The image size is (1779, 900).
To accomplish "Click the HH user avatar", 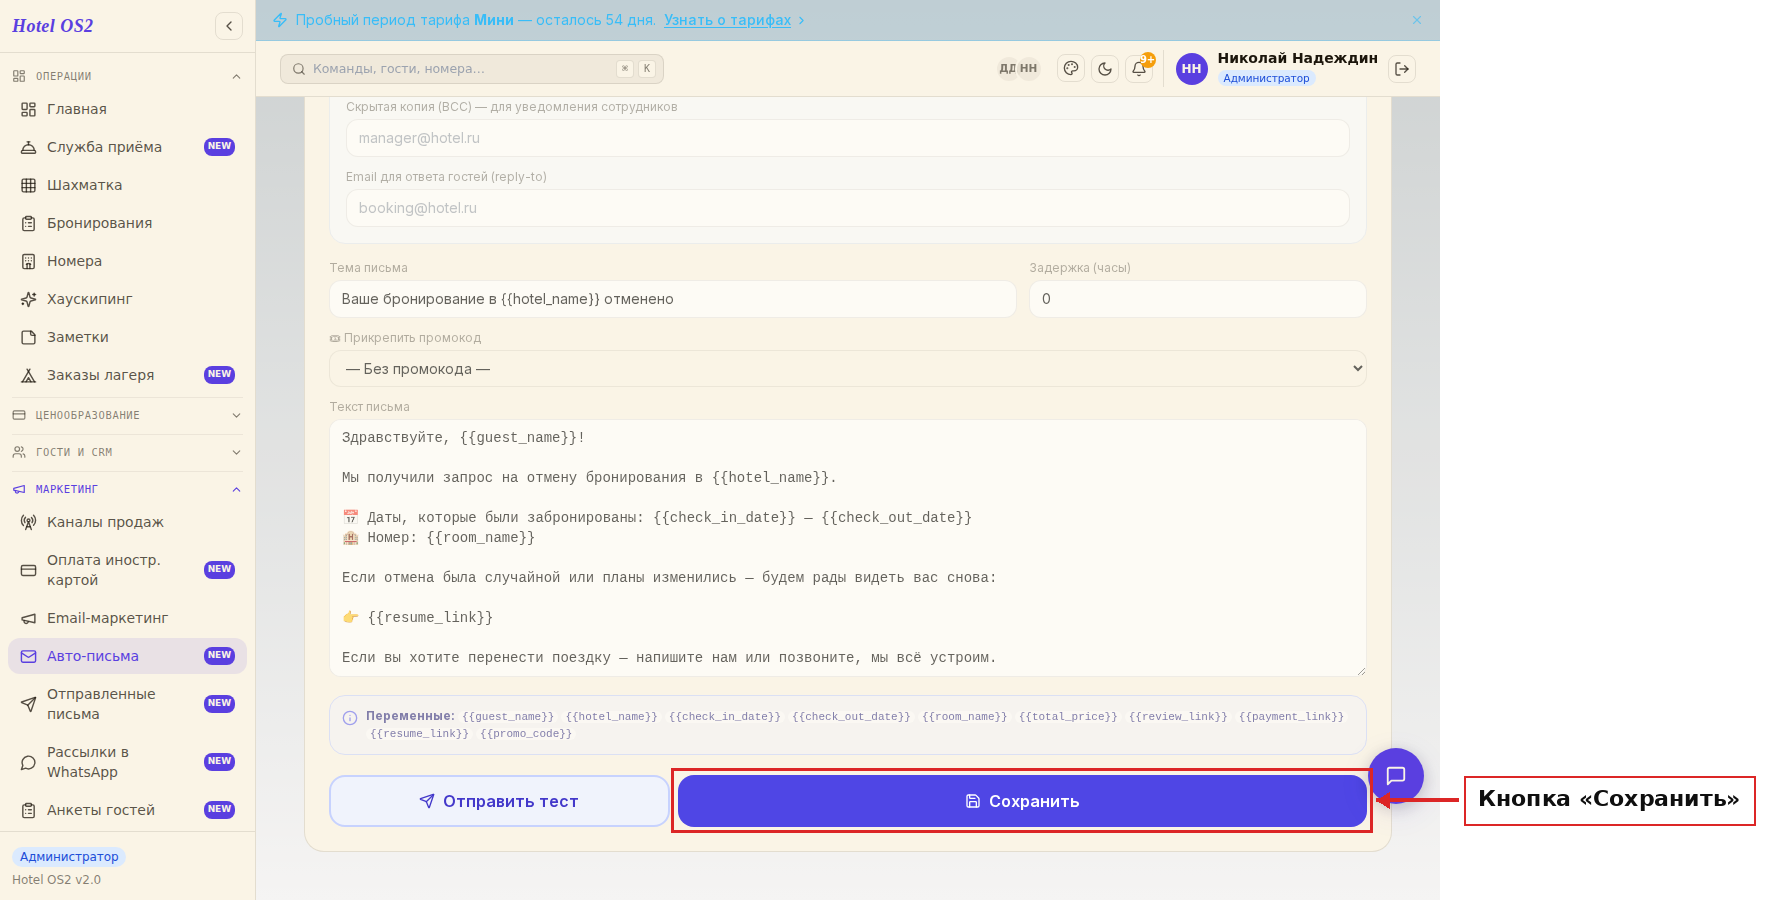I will [x=1191, y=69].
